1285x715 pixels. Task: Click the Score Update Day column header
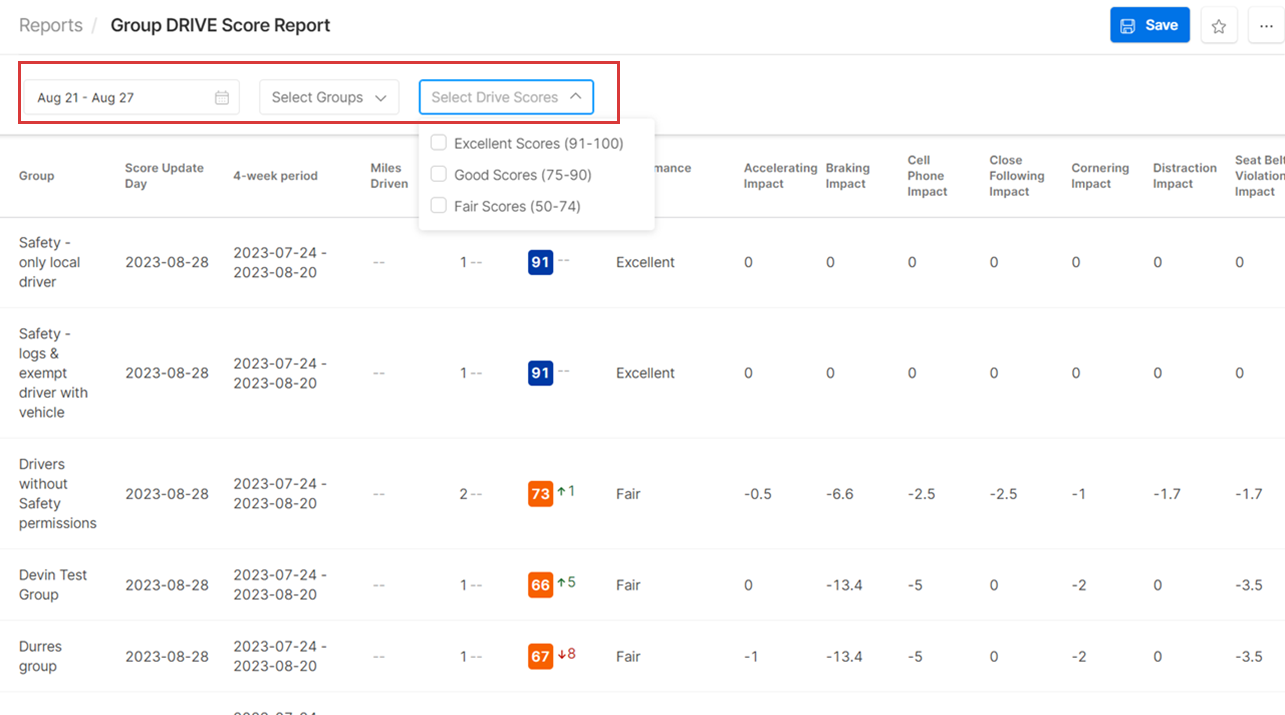162,176
